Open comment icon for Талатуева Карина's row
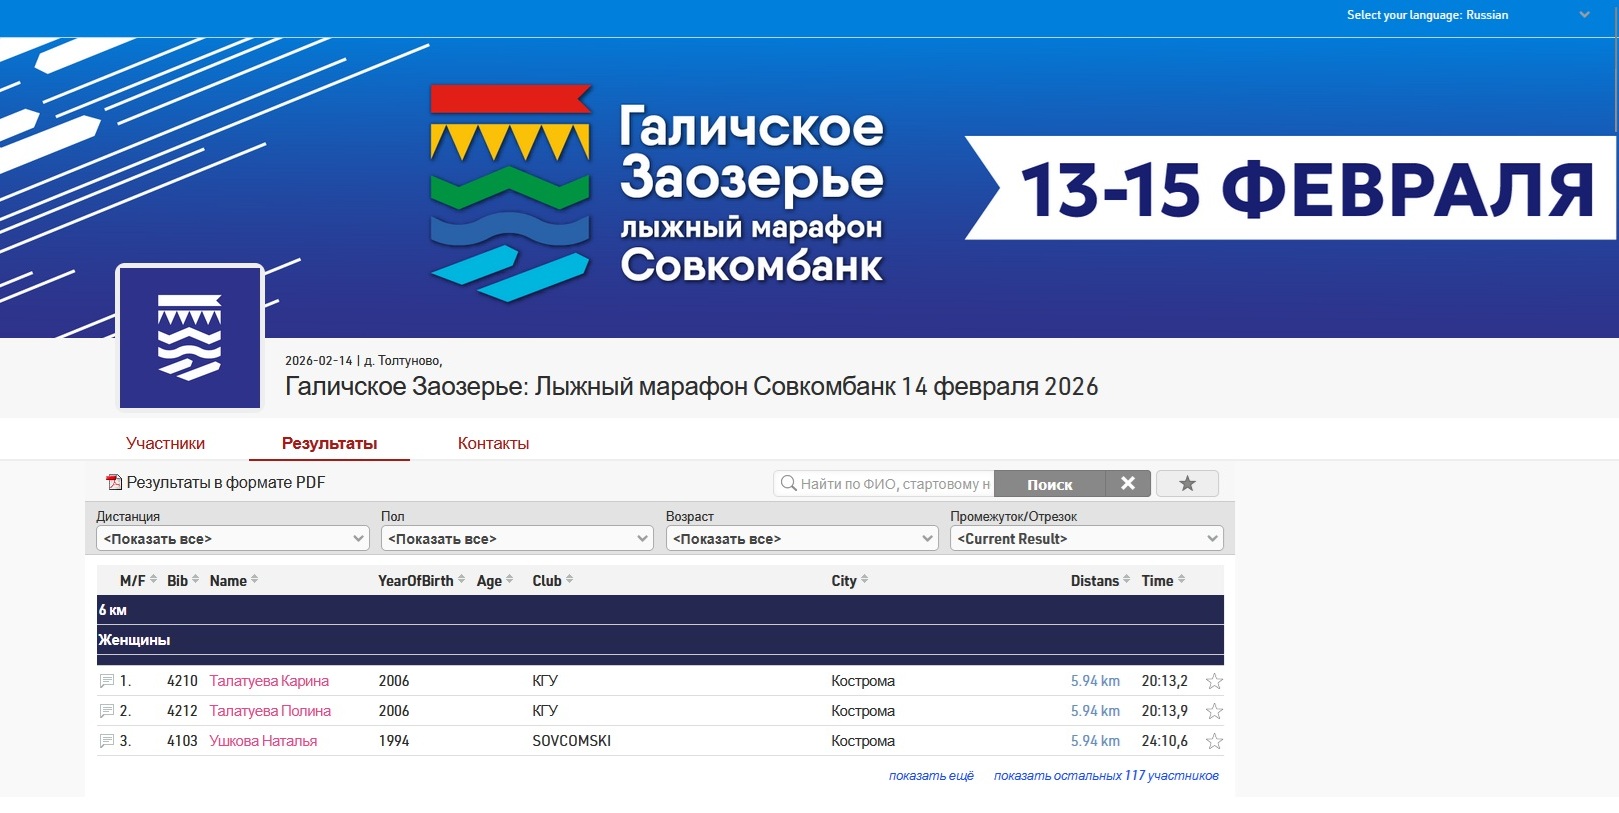 point(107,681)
